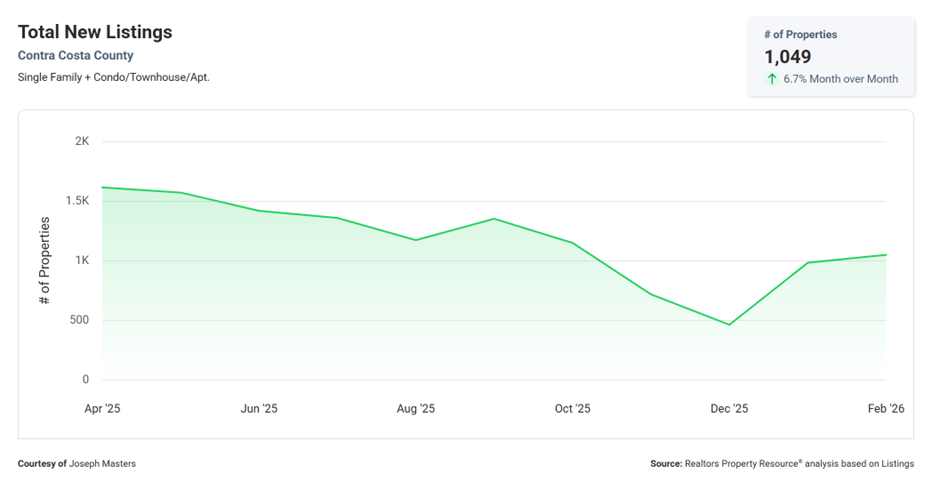Click the 1,049 properties value
The image size is (932, 489).
click(x=788, y=57)
